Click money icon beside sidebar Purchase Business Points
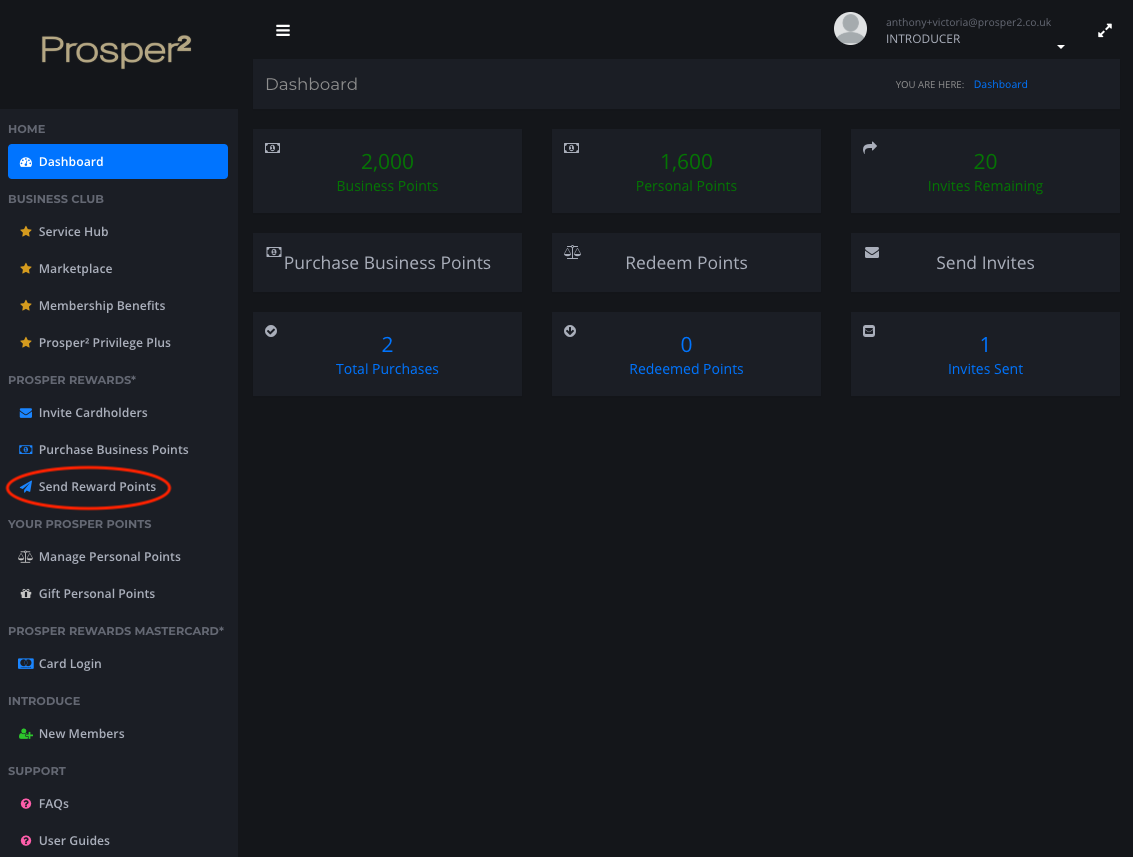 pyautogui.click(x=26, y=449)
